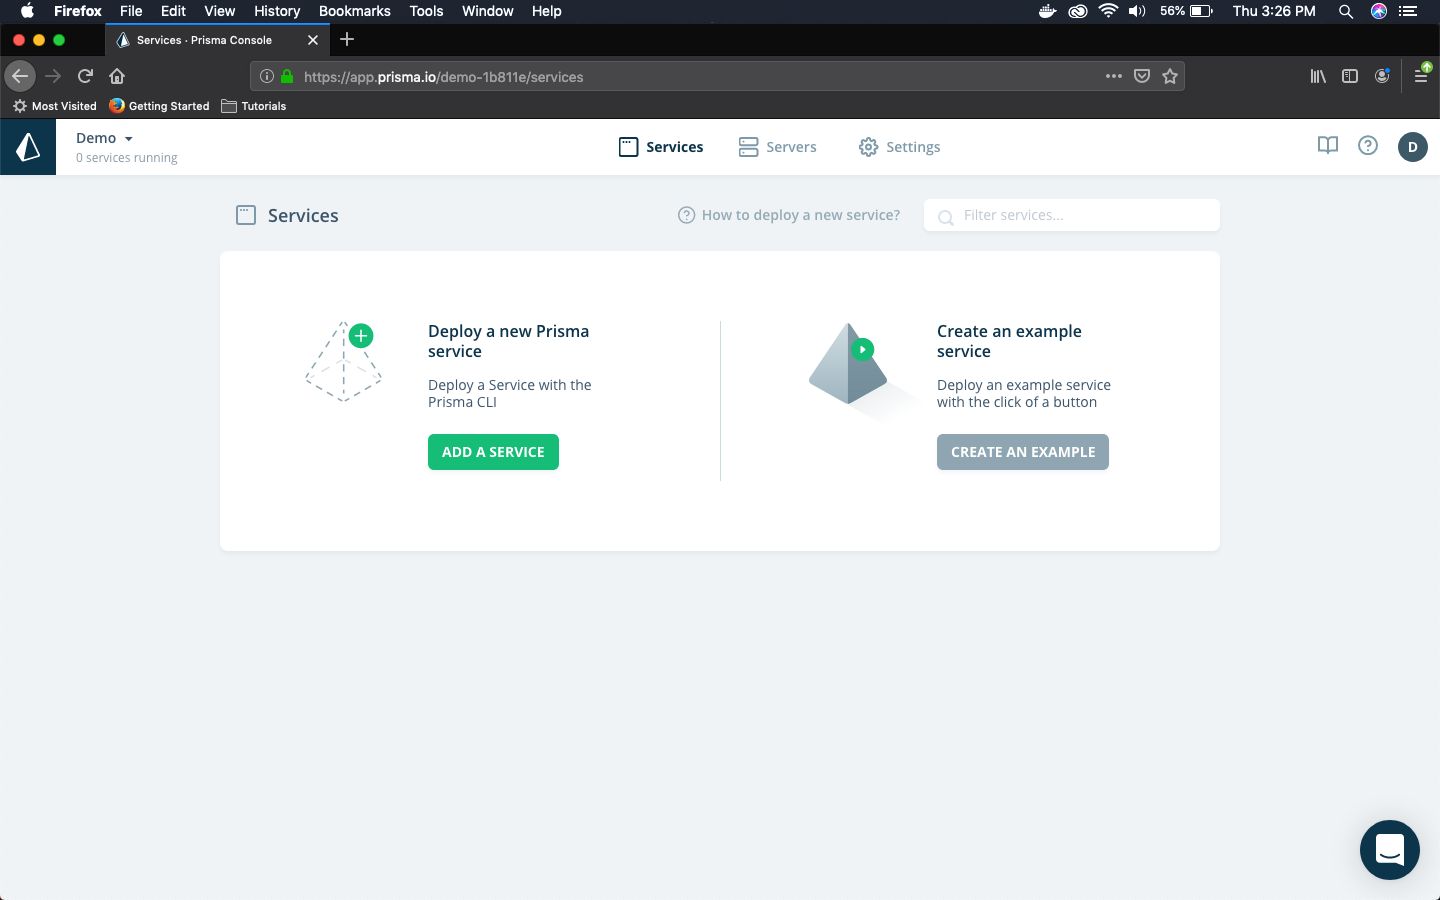Screen dimensions: 1440x900
Task: Open the Demo workspace dropdown
Action: (x=105, y=138)
